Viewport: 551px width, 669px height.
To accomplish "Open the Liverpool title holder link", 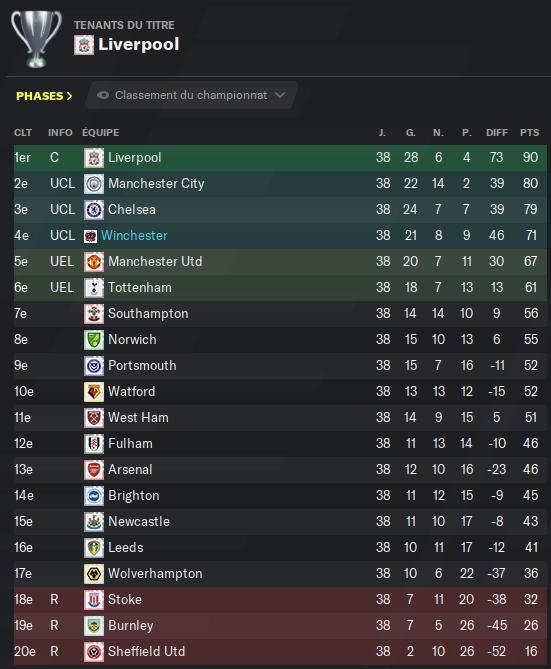I will 139,44.
